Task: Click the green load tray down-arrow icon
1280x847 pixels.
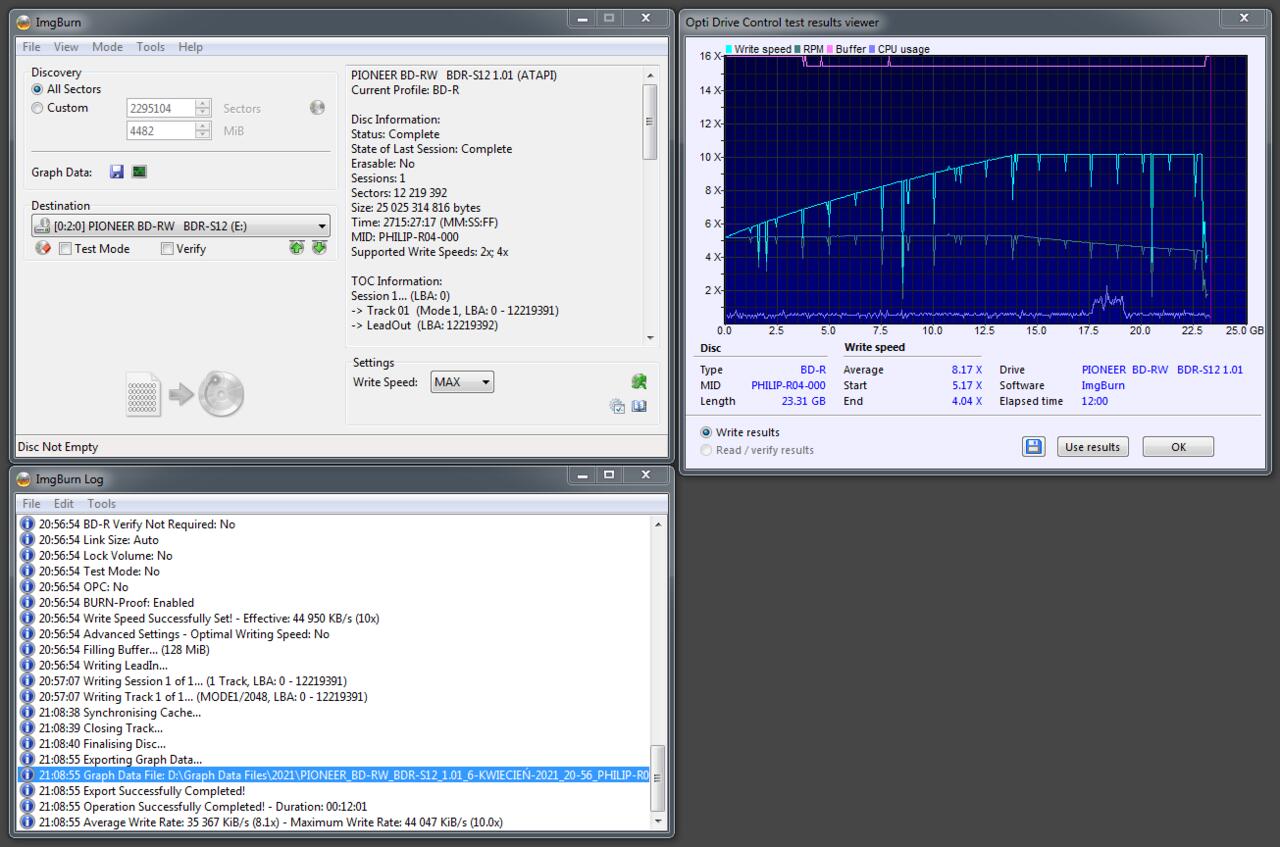Action: click(319, 248)
